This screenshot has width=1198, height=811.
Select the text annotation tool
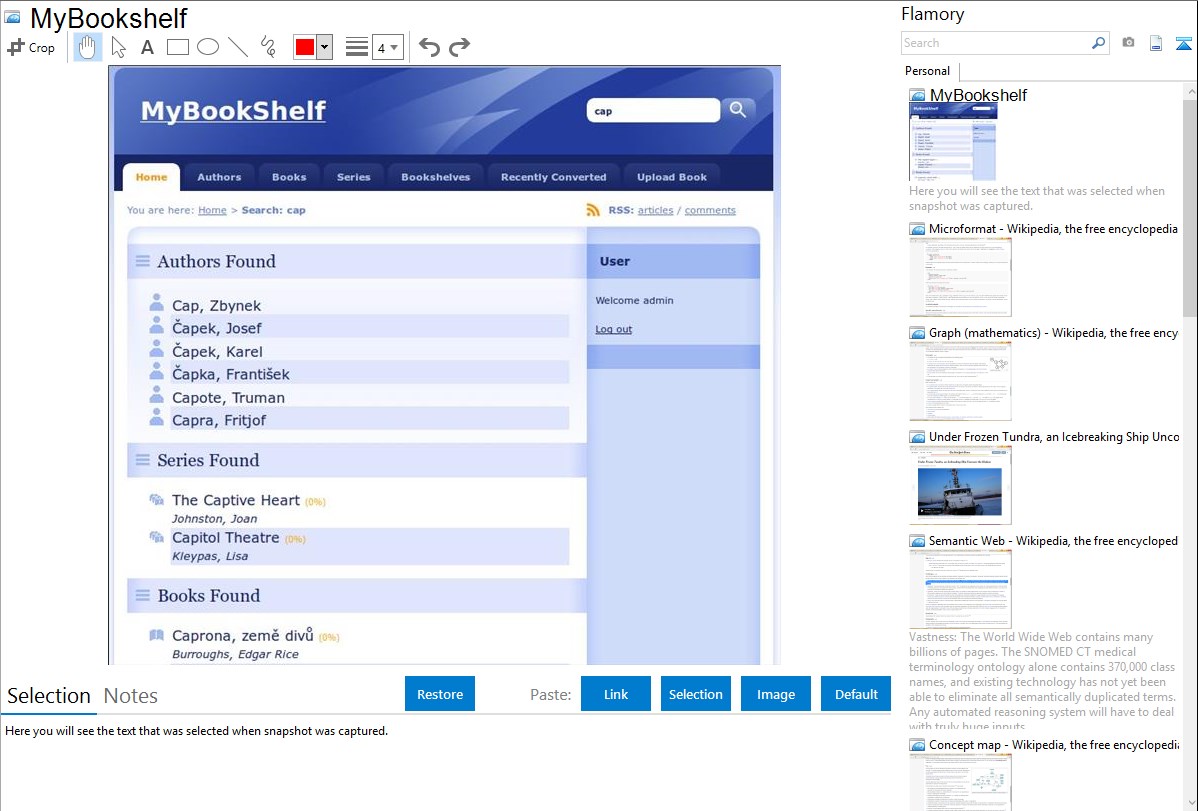(147, 47)
